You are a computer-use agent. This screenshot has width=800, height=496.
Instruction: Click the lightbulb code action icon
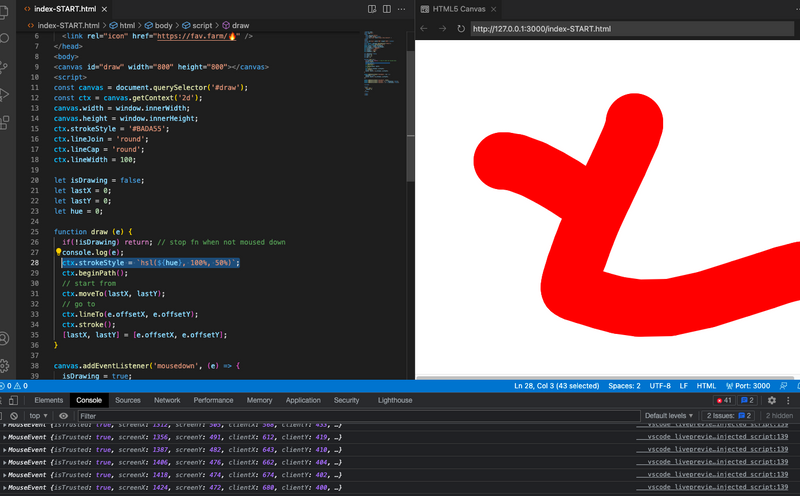58,252
